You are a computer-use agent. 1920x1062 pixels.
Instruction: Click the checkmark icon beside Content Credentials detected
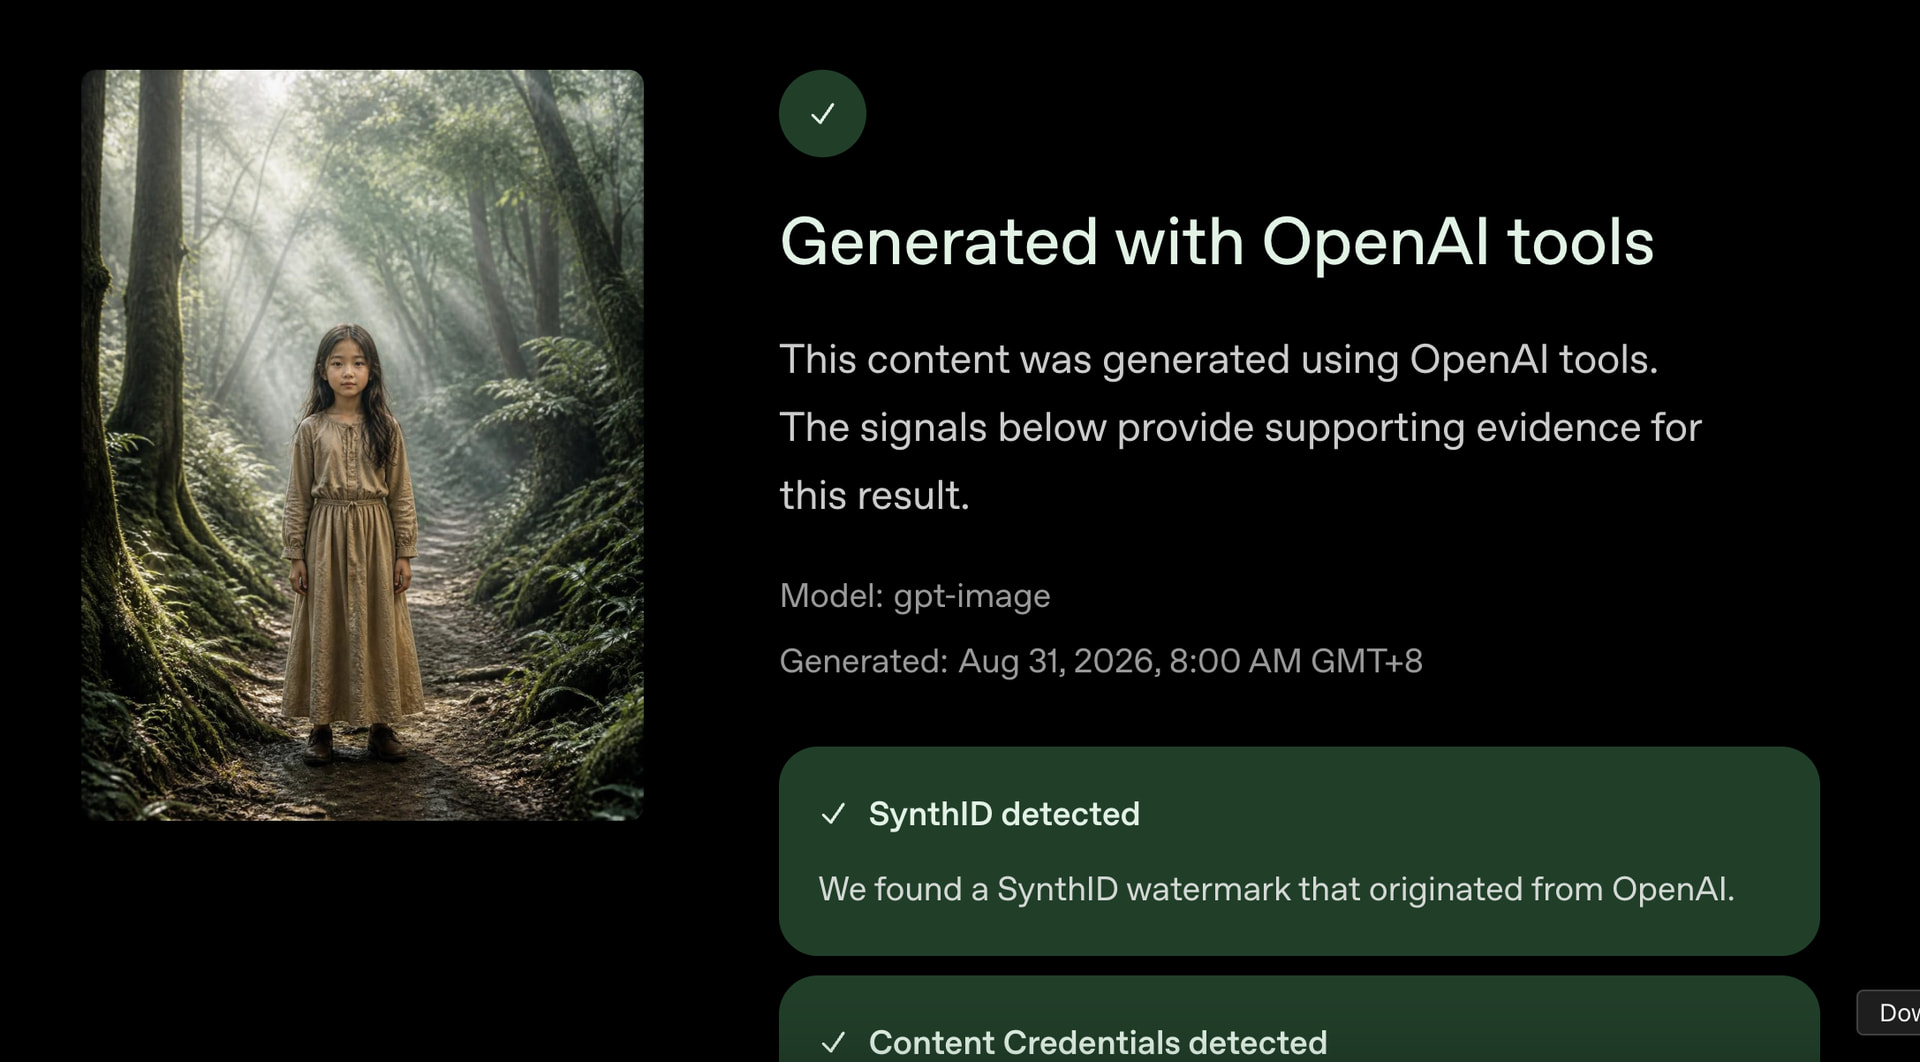tap(833, 1042)
